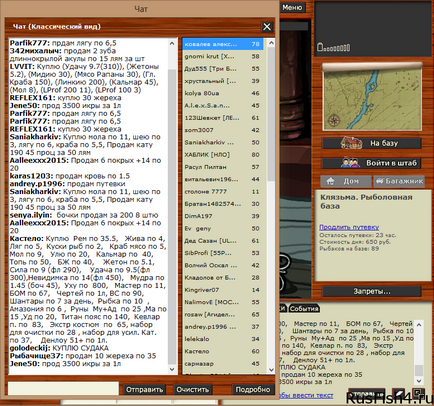Select player Kingriver07 in list
The height and width of the screenshot is (406, 434).
pyautogui.click(x=223, y=290)
